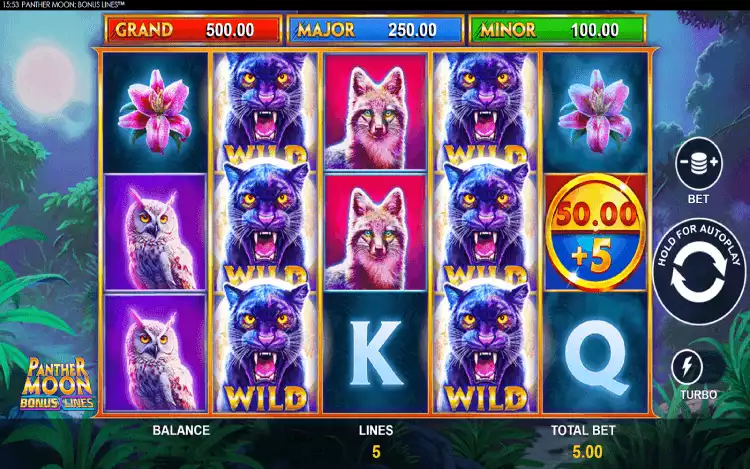The width and height of the screenshot is (750, 469).
Task: Click the 50.00 +5 gold coin symbol
Action: pos(596,232)
